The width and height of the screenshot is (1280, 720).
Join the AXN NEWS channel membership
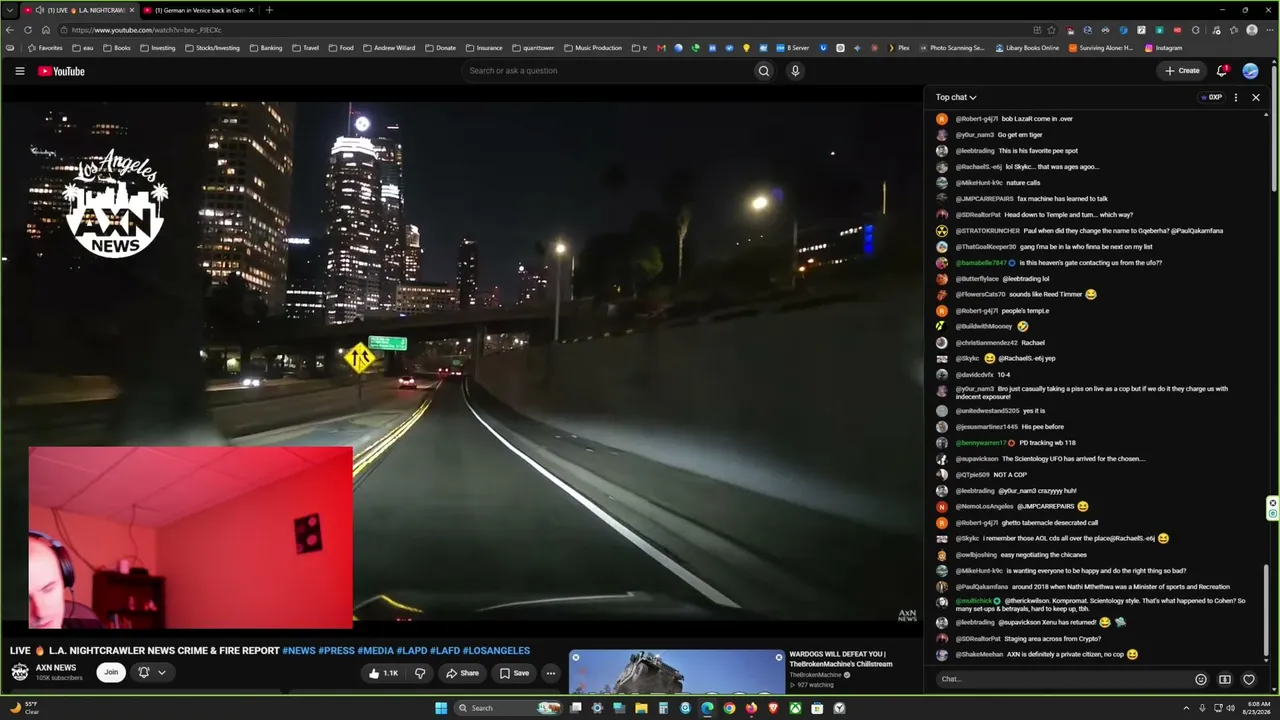111,672
